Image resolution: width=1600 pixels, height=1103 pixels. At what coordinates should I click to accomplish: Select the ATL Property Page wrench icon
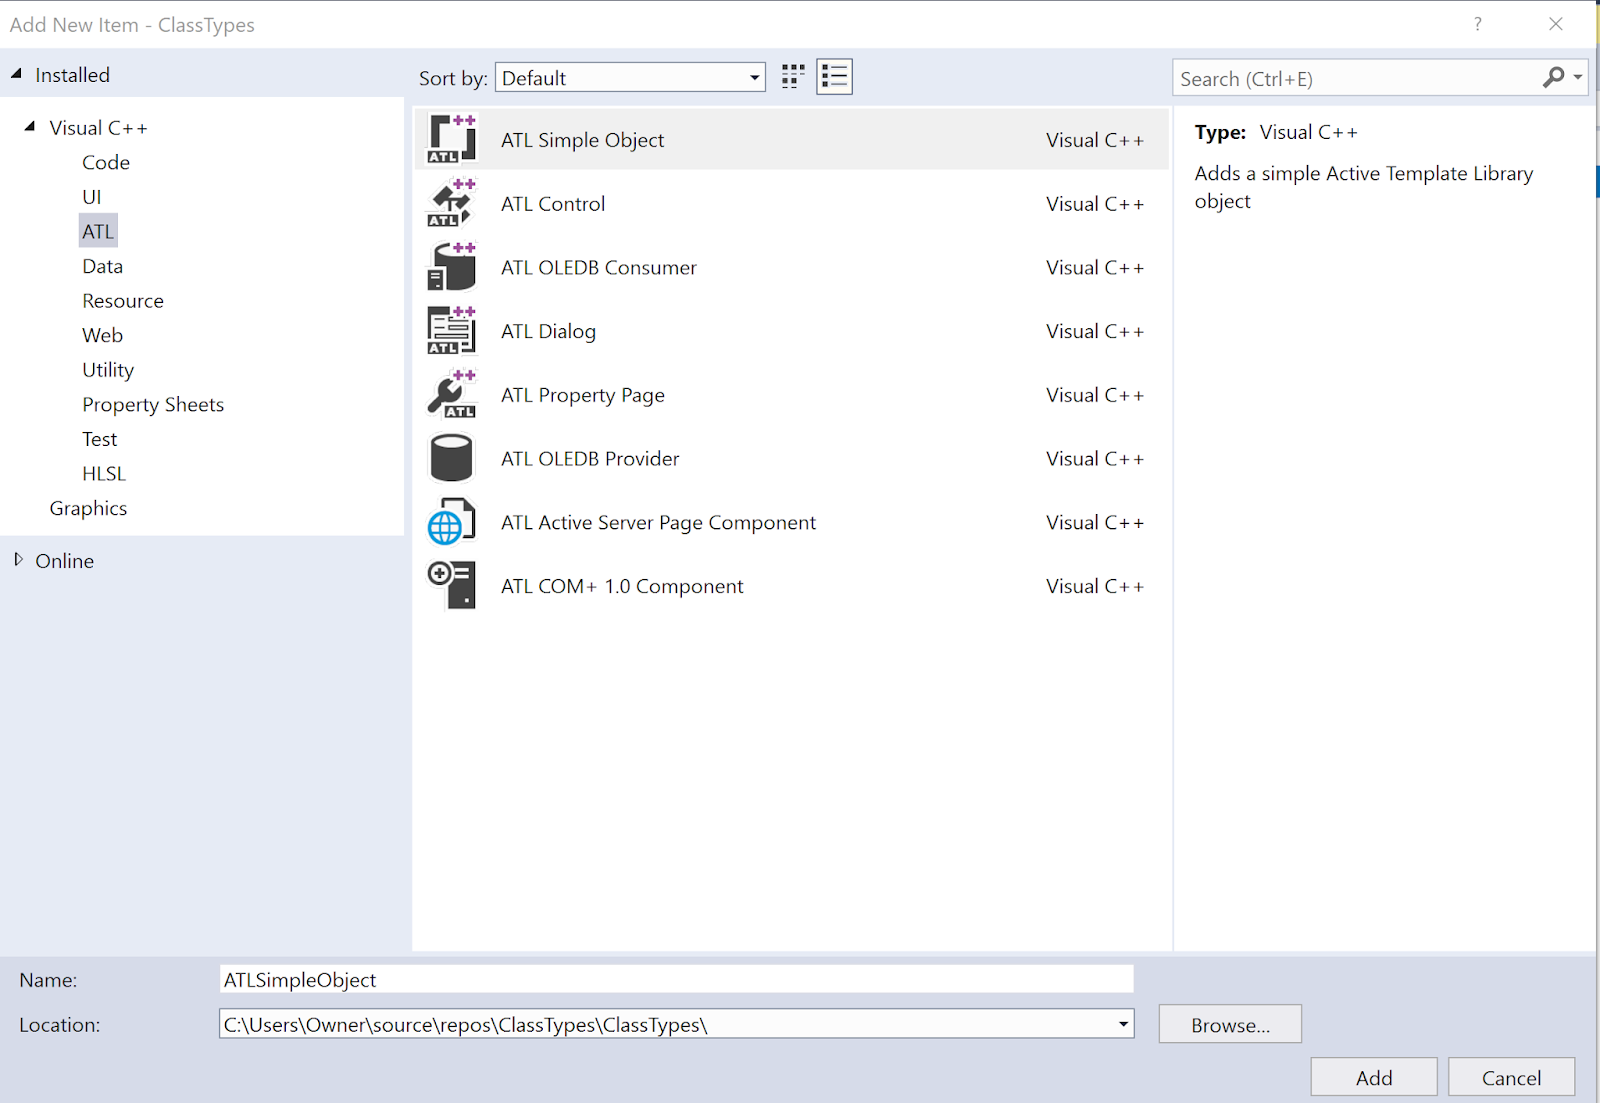pyautogui.click(x=451, y=394)
